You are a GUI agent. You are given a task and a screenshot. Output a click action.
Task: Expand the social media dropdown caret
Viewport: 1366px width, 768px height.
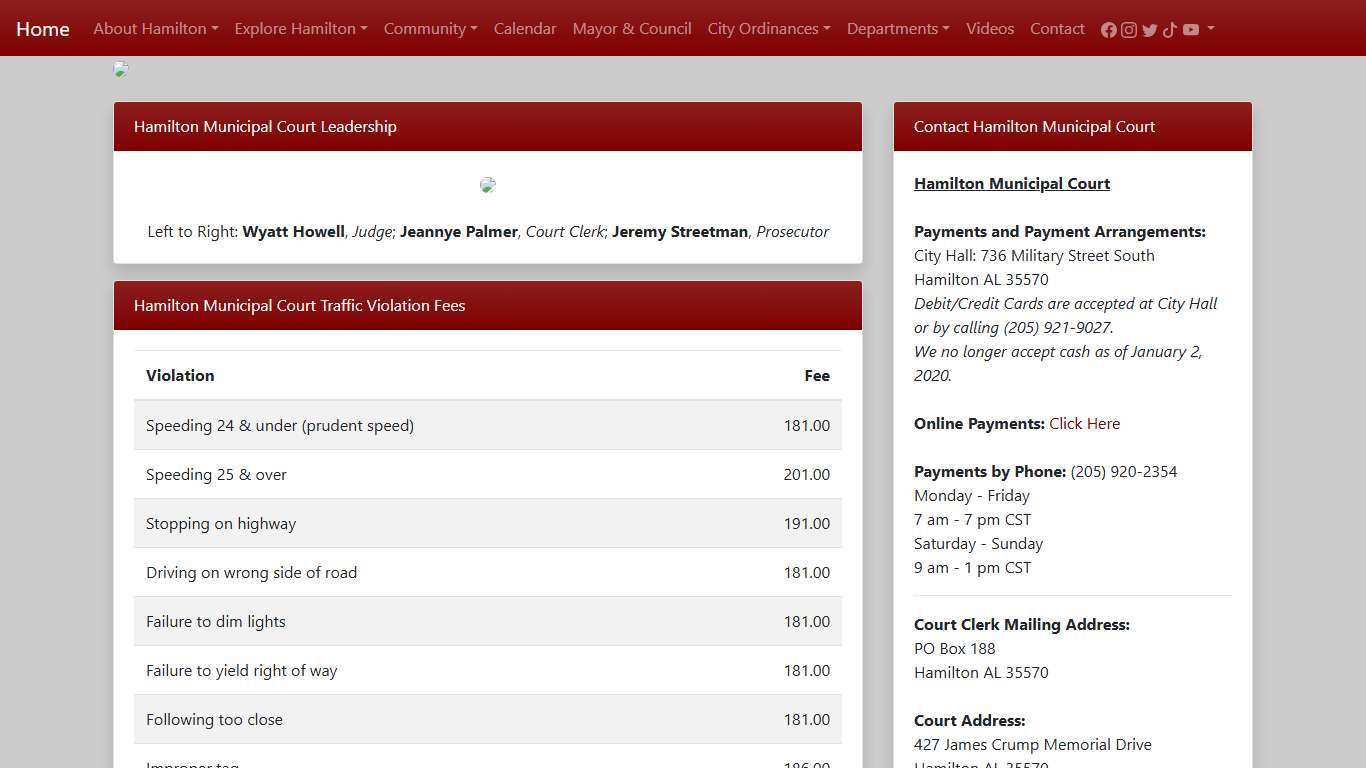pos(1211,29)
